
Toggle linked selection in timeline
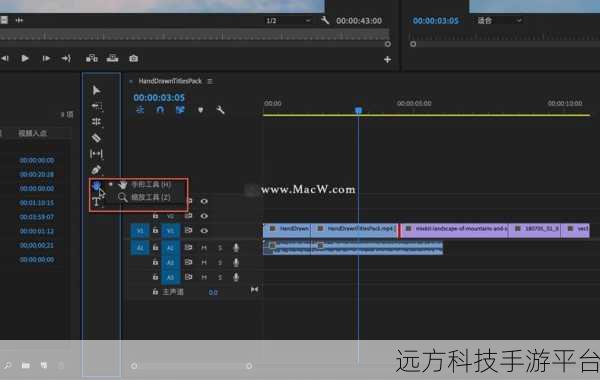180,110
